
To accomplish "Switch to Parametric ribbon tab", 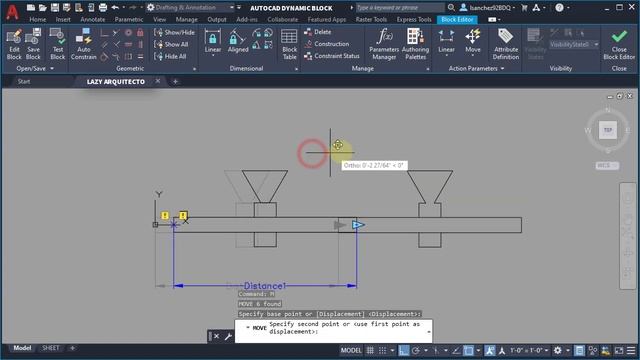I will pos(129,20).
